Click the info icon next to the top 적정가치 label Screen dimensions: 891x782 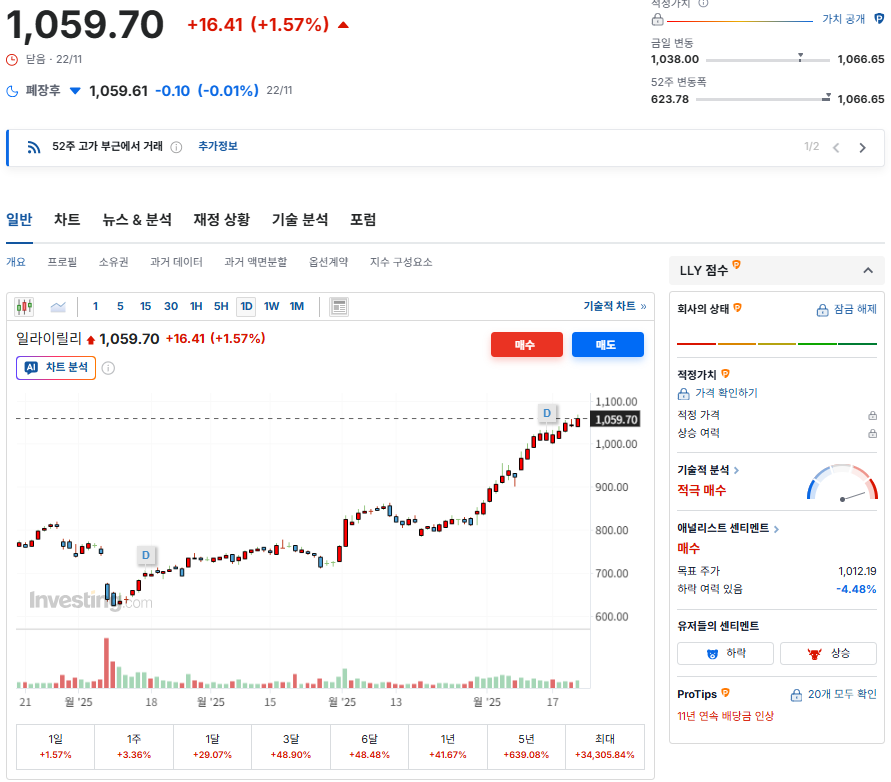pyautogui.click(x=703, y=3)
